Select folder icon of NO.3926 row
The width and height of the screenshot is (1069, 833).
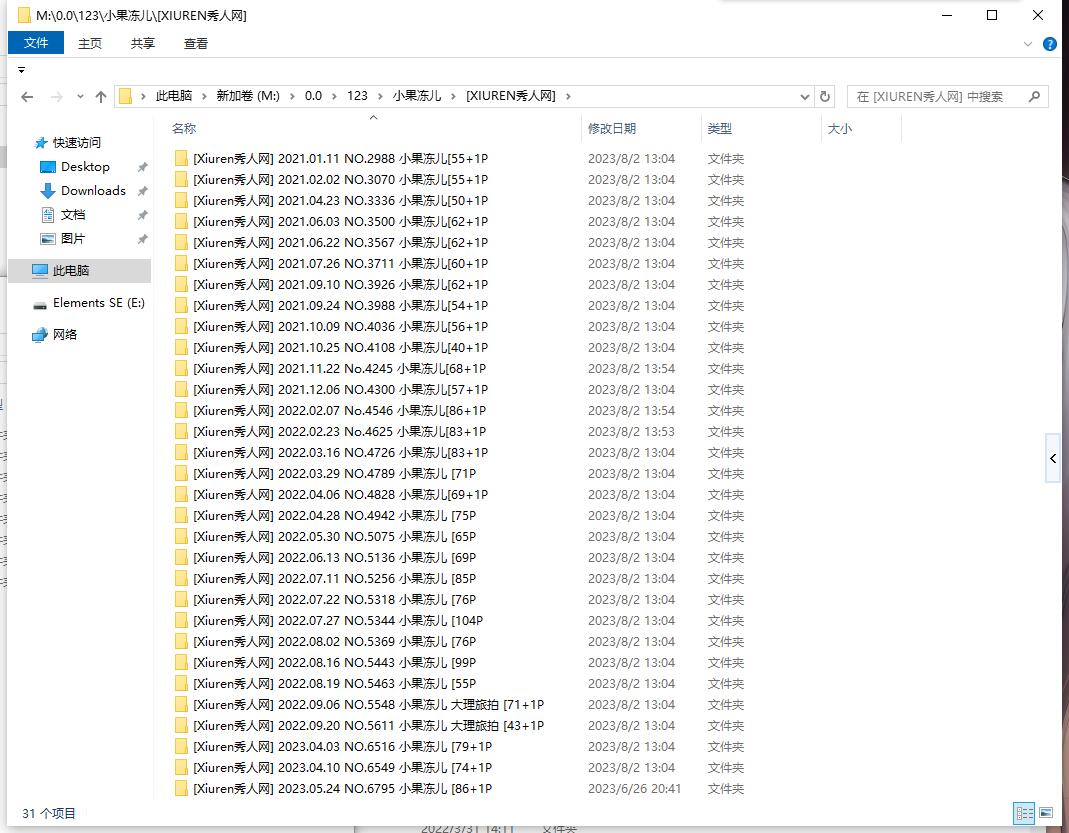[181, 285]
